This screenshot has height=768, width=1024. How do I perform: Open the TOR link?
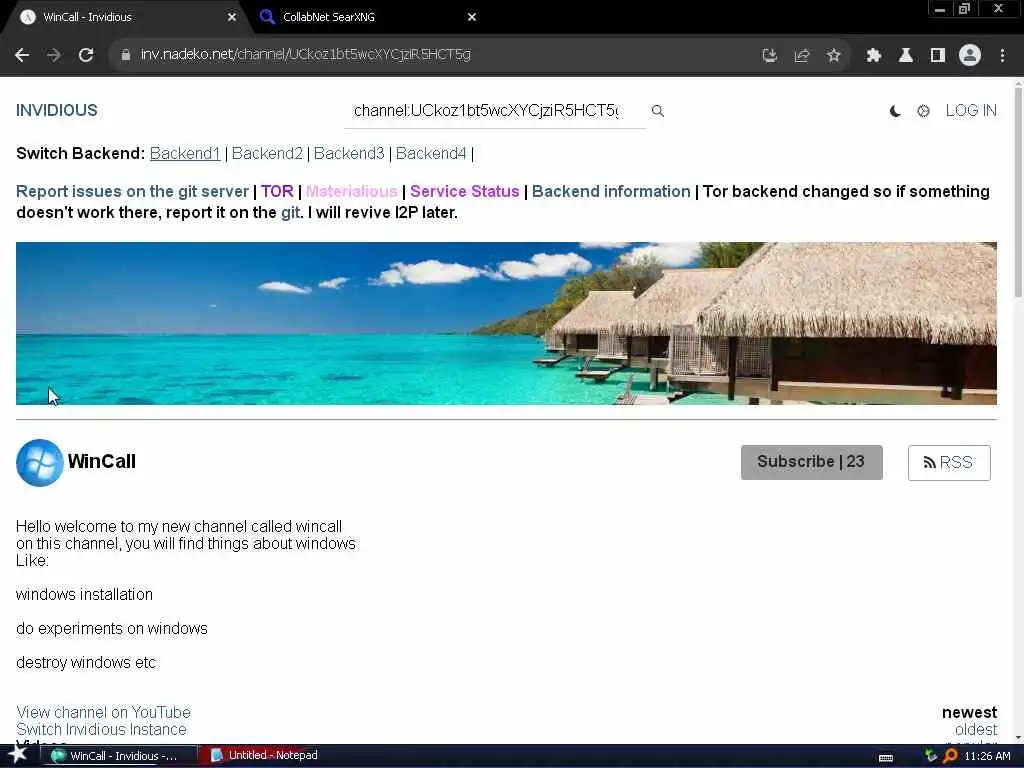click(277, 191)
